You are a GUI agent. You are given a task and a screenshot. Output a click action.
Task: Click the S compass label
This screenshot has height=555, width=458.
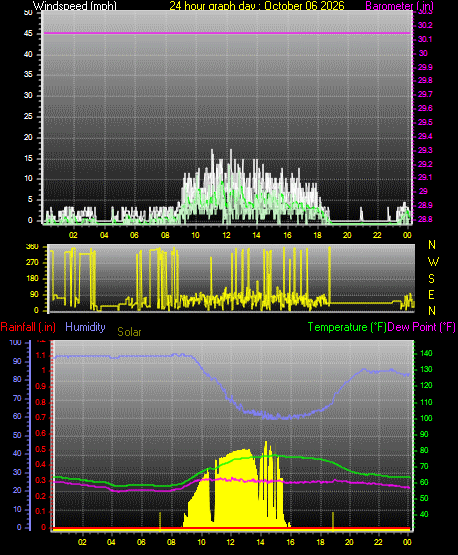431,279
